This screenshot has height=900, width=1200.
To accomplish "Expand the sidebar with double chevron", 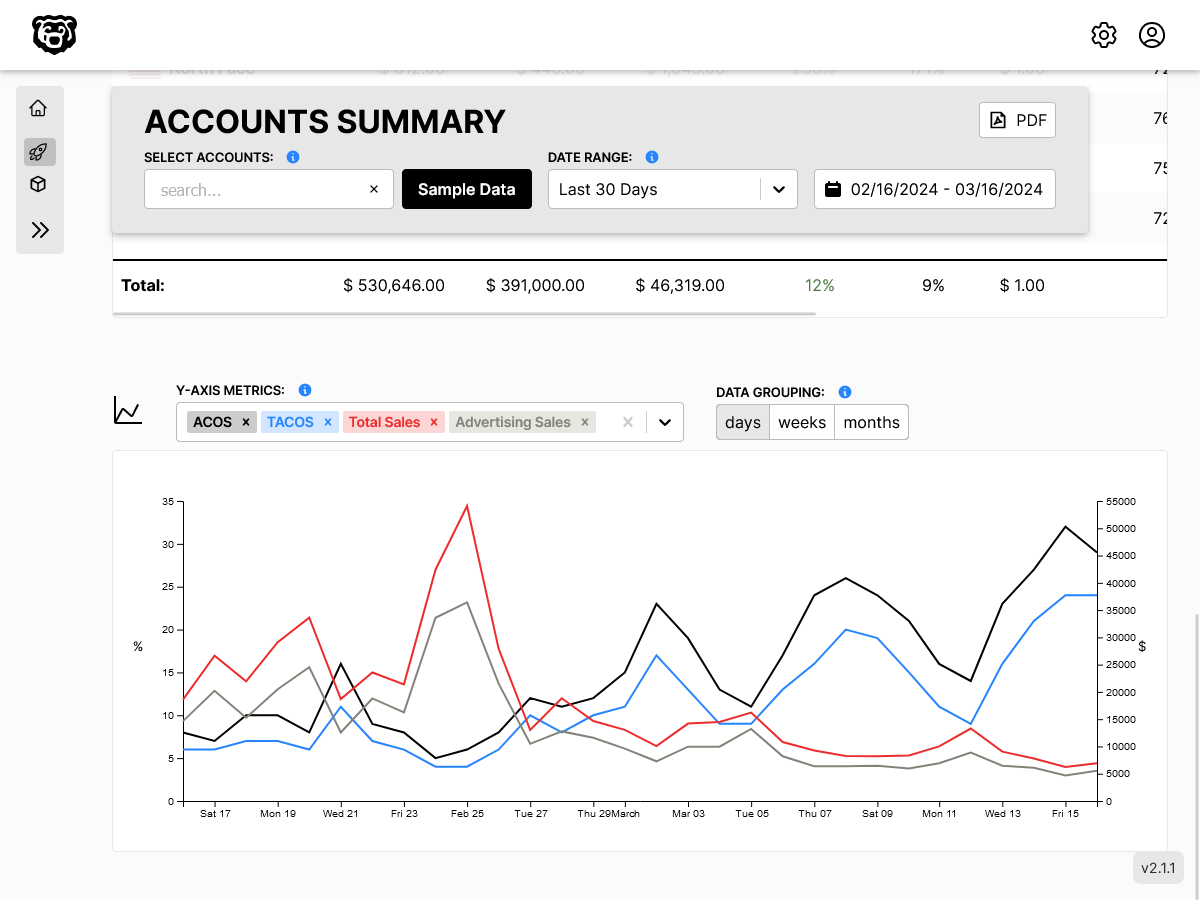I will [39, 230].
